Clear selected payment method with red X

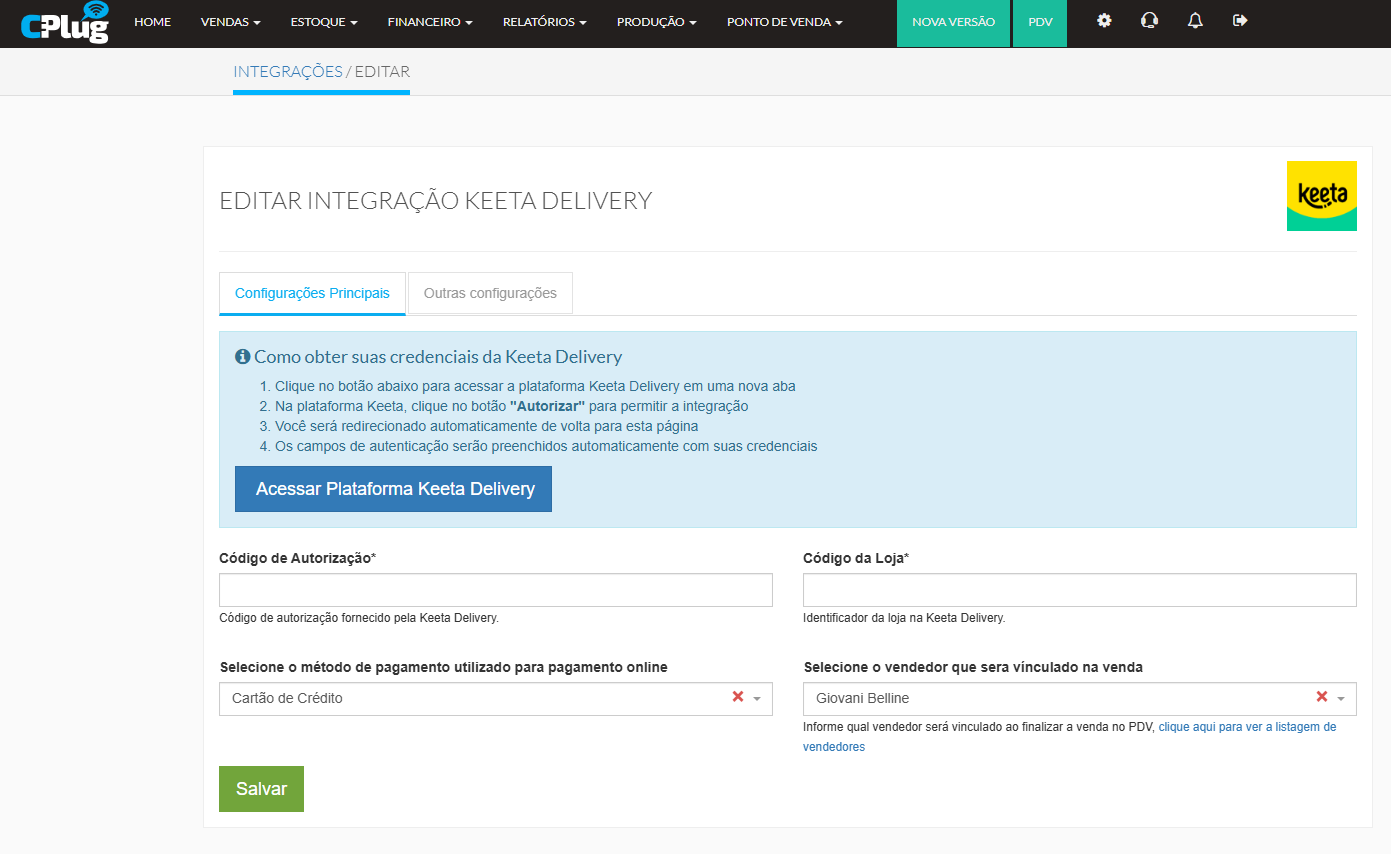738,697
